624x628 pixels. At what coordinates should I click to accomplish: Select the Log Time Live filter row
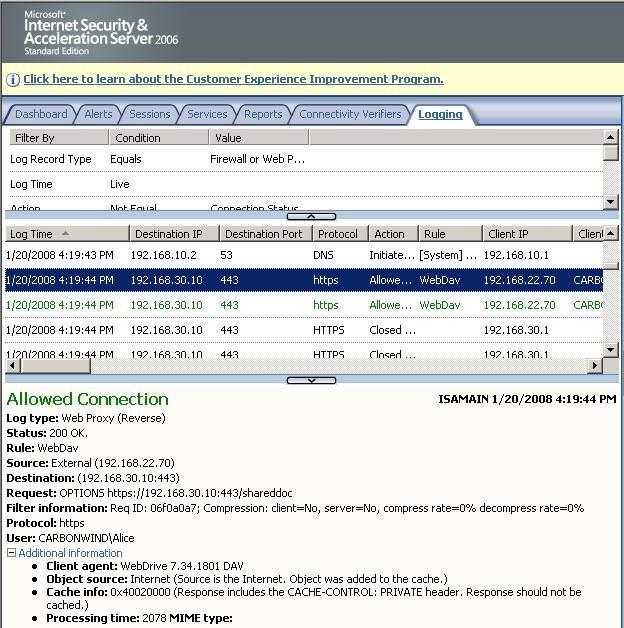pos(304,184)
